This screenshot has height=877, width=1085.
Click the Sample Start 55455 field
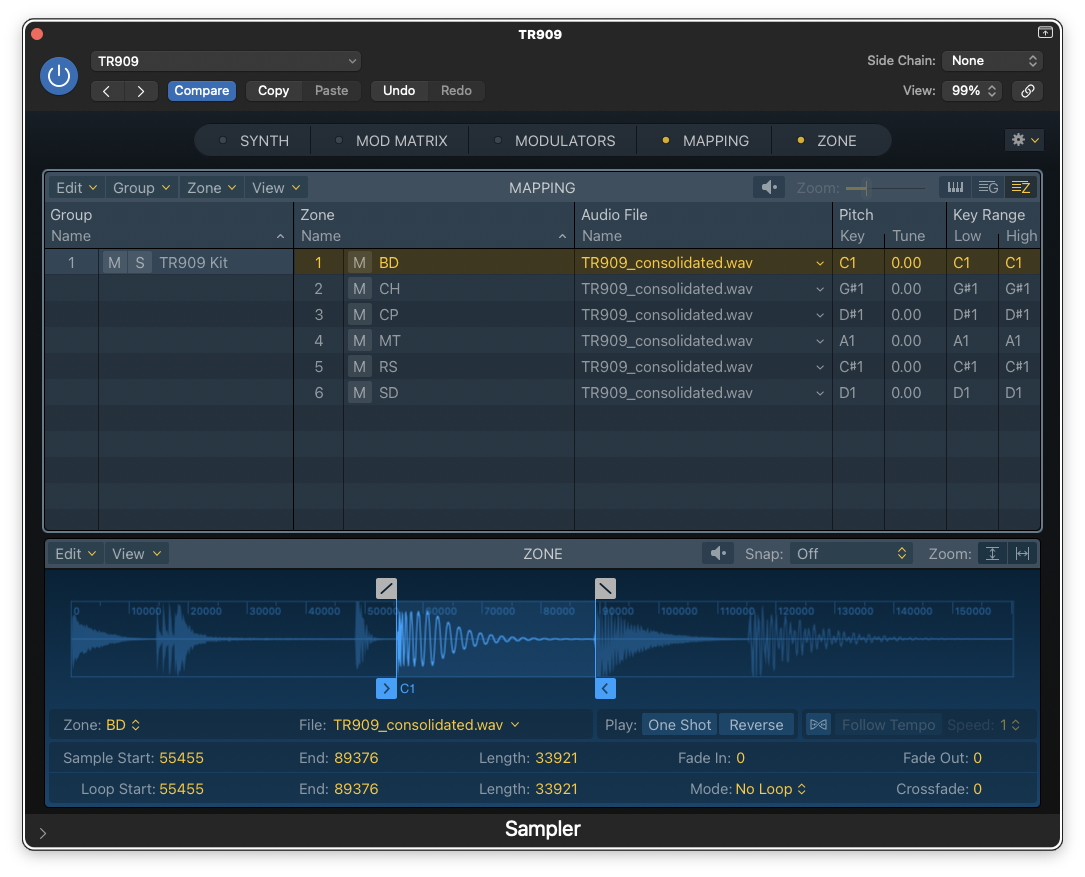pyautogui.click(x=181, y=758)
